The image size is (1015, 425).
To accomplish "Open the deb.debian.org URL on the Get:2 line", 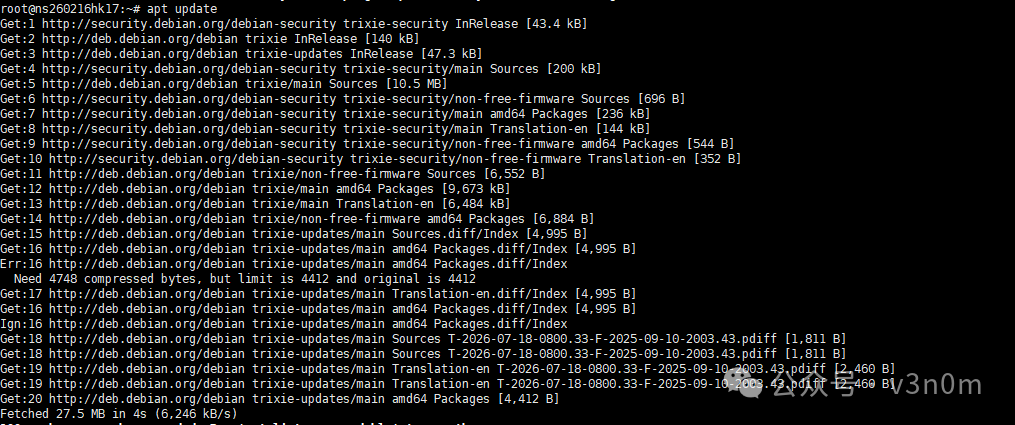I will point(140,39).
